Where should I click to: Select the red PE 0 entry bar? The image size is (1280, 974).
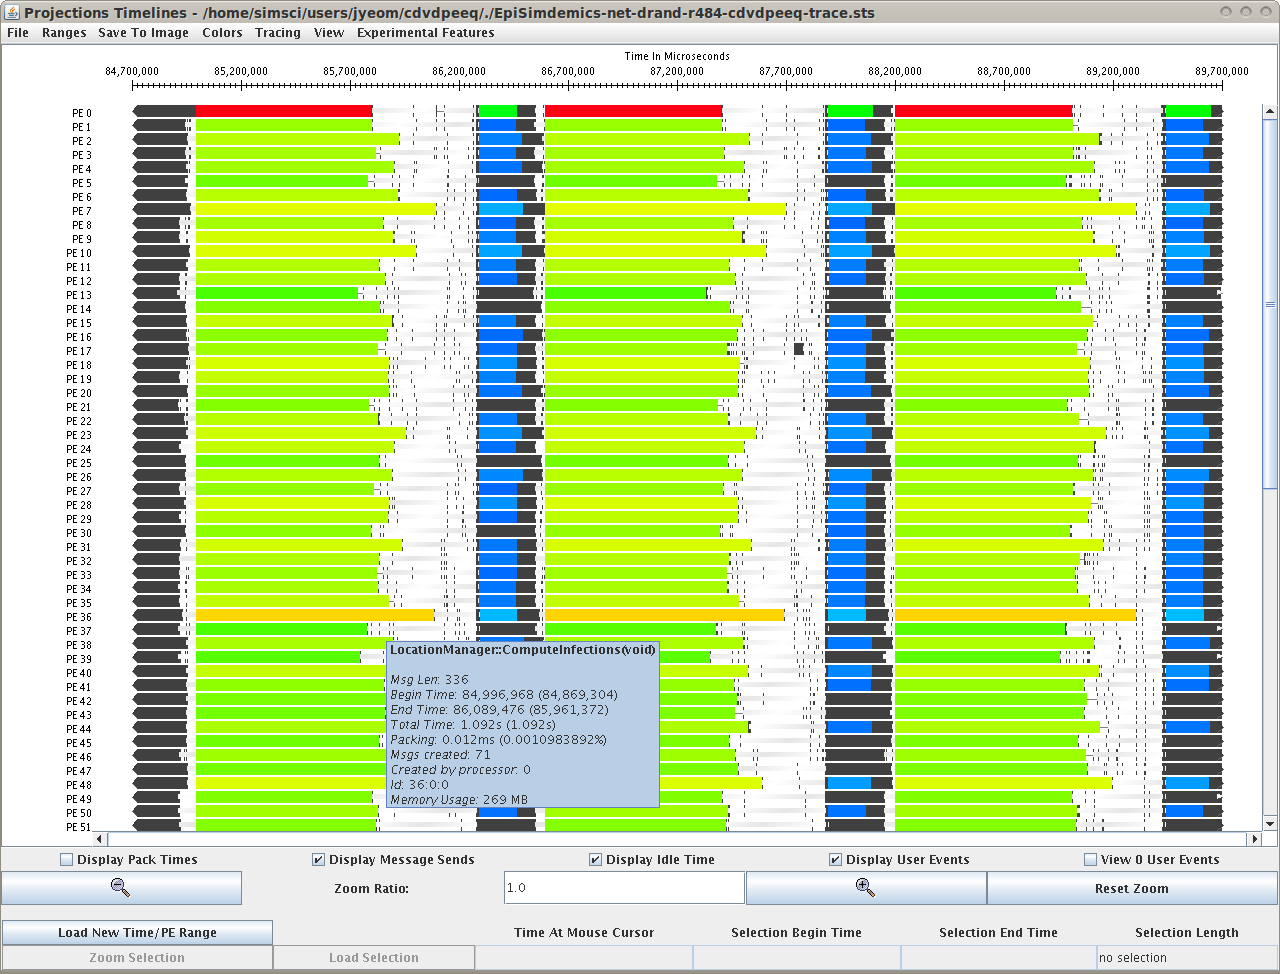pyautogui.click(x=284, y=111)
